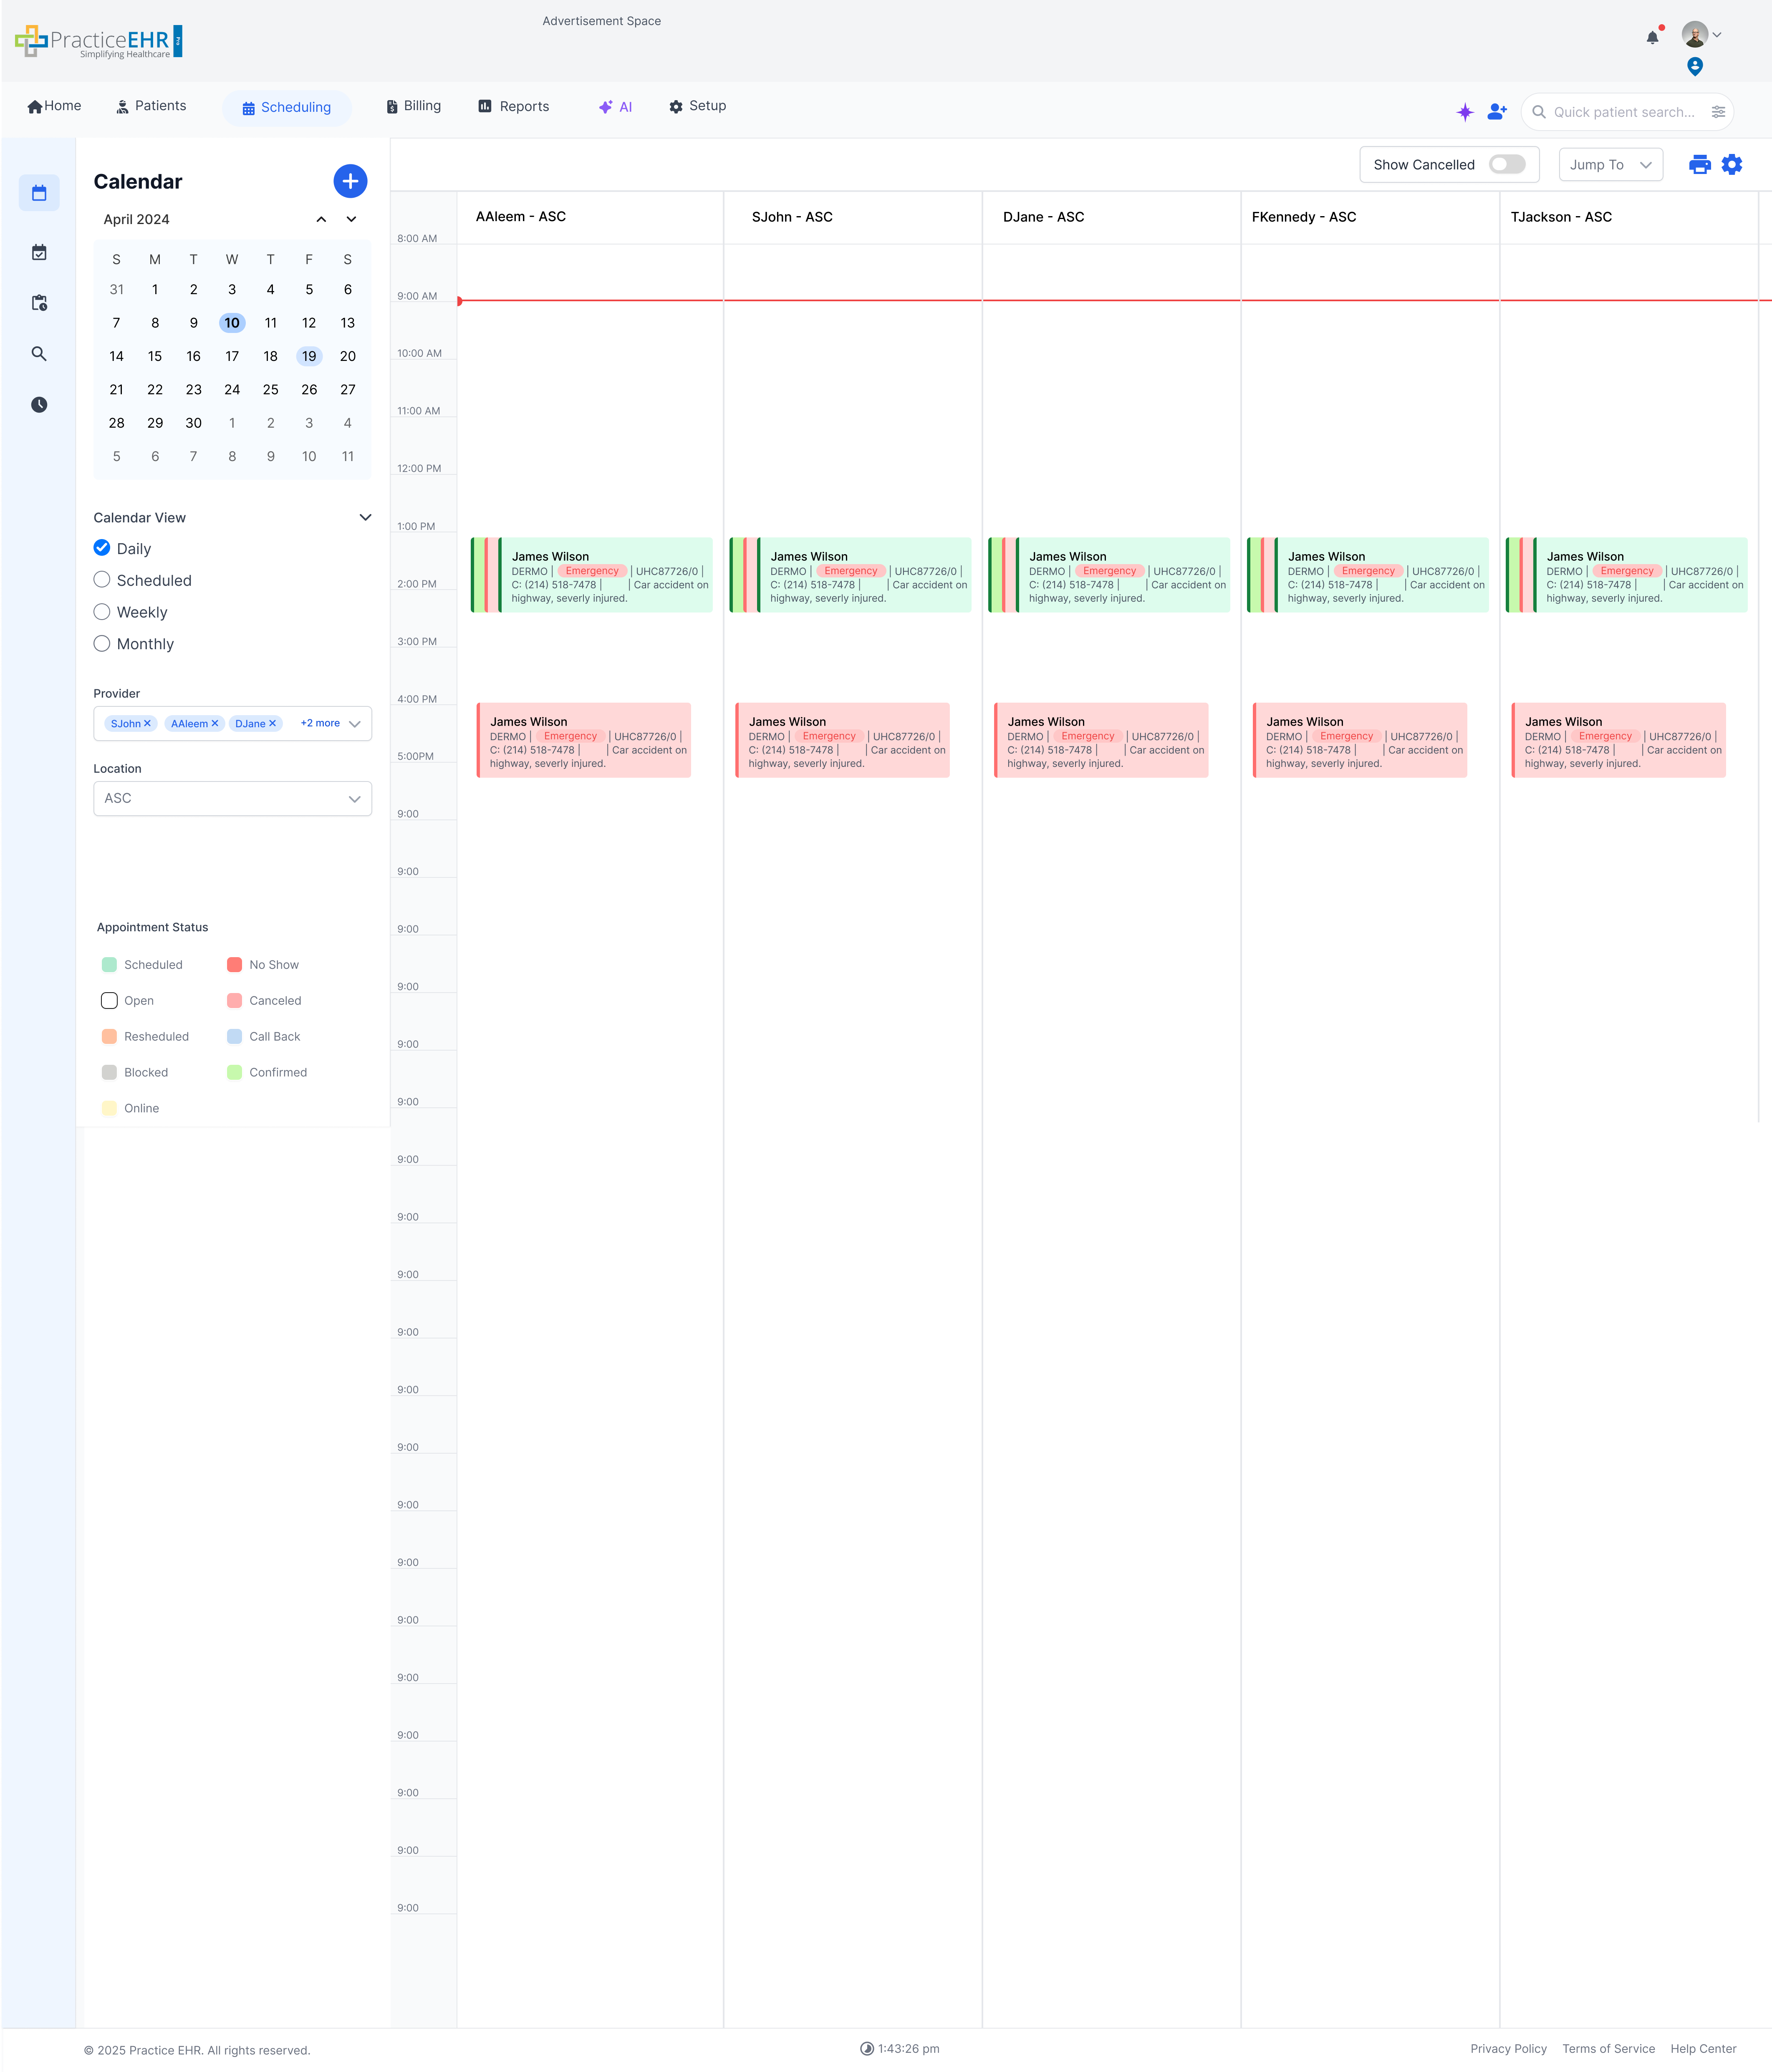Click the blue plus add appointment button
This screenshot has height=2072, width=1772.
(350, 181)
